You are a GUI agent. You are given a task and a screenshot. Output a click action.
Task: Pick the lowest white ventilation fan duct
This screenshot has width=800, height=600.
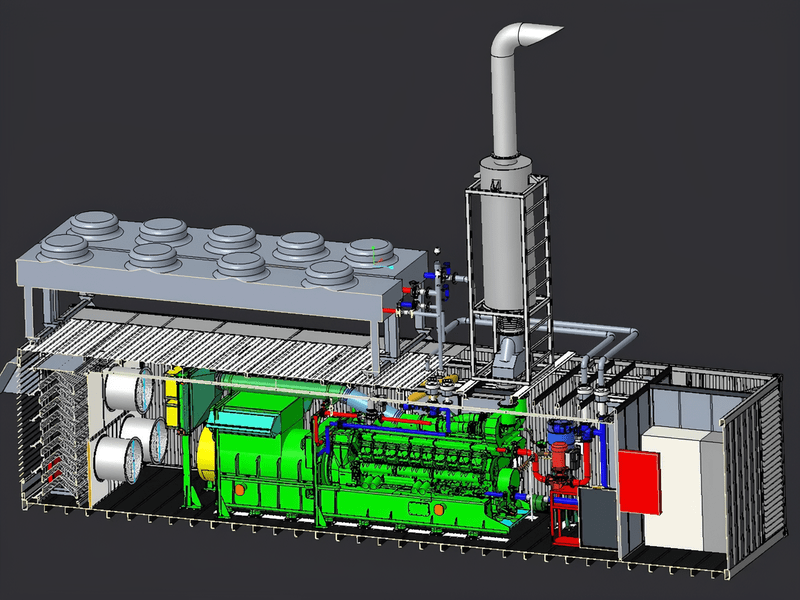pos(117,460)
